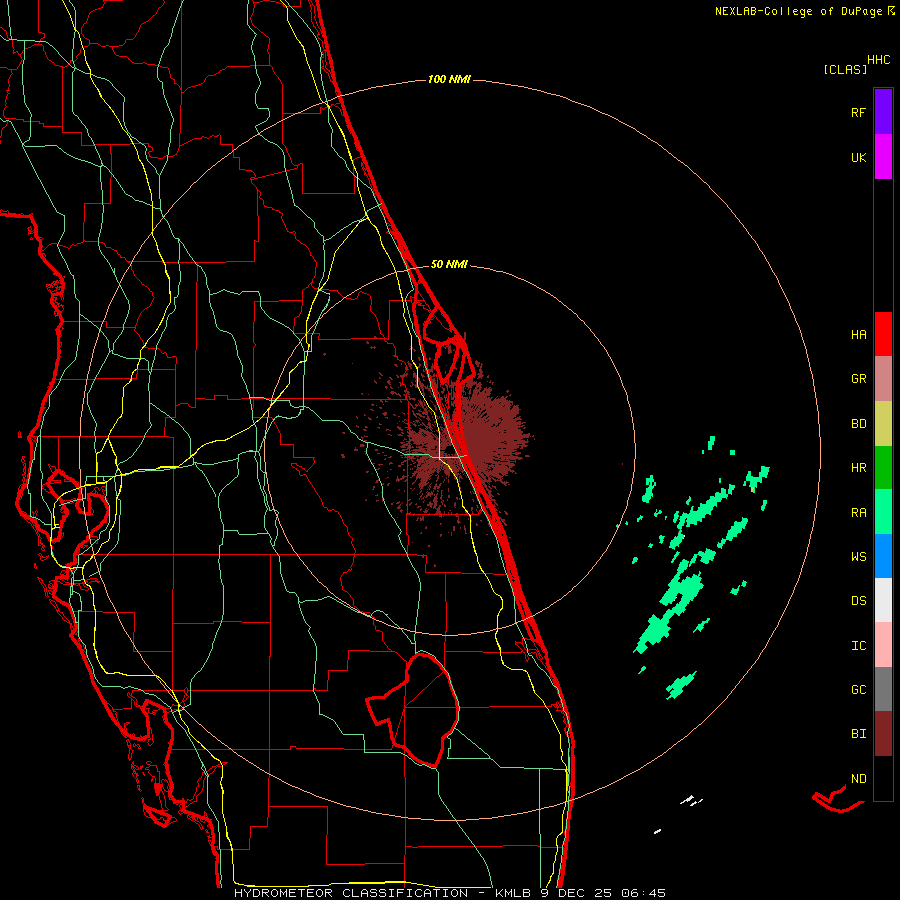The image size is (900, 900).
Task: Click the RA legend label
Action: pos(858,513)
